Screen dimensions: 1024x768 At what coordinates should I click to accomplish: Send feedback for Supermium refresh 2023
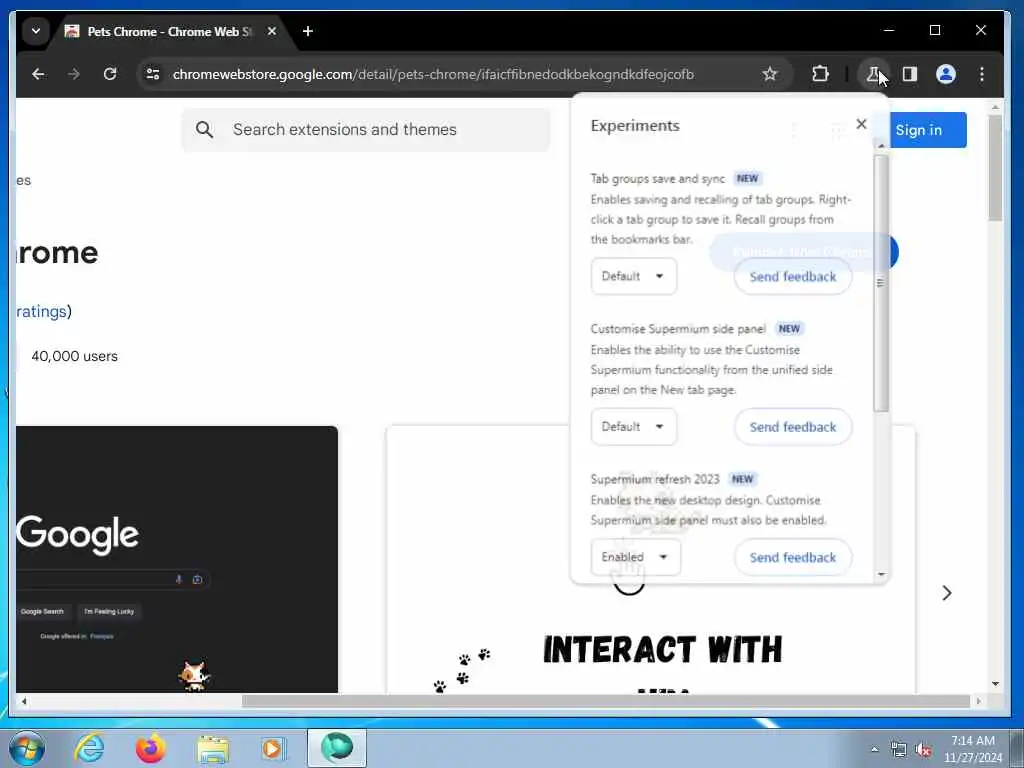coord(793,557)
